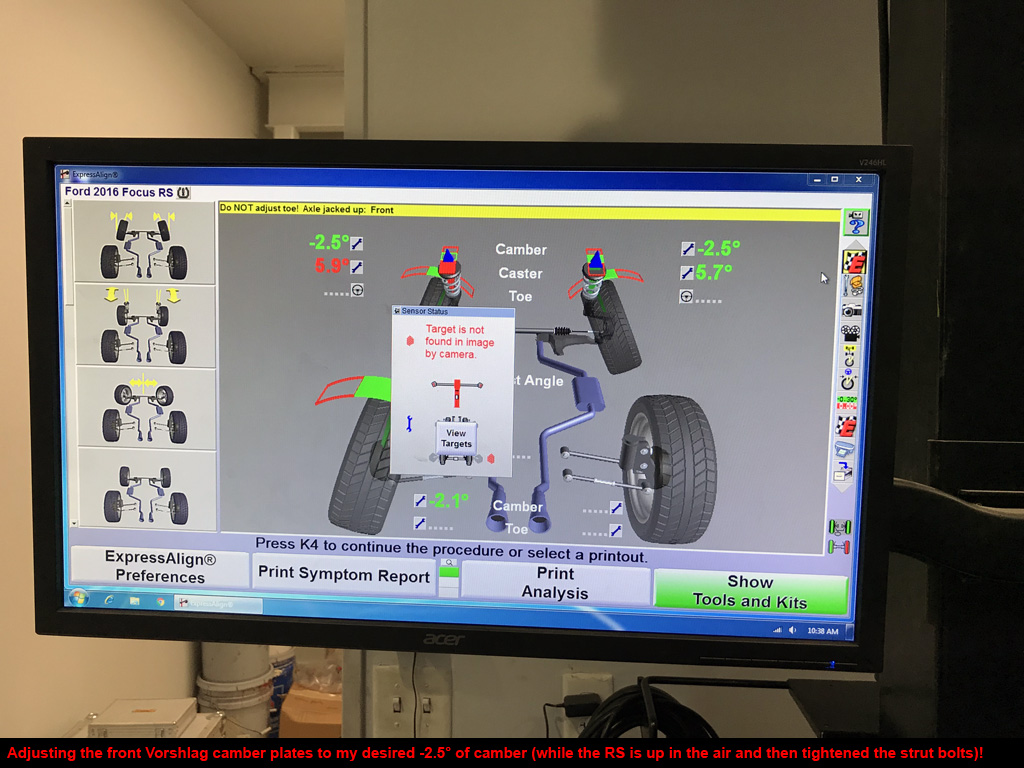Open File Explorer from taskbar
The width and height of the screenshot is (1024, 768).
tap(135, 601)
